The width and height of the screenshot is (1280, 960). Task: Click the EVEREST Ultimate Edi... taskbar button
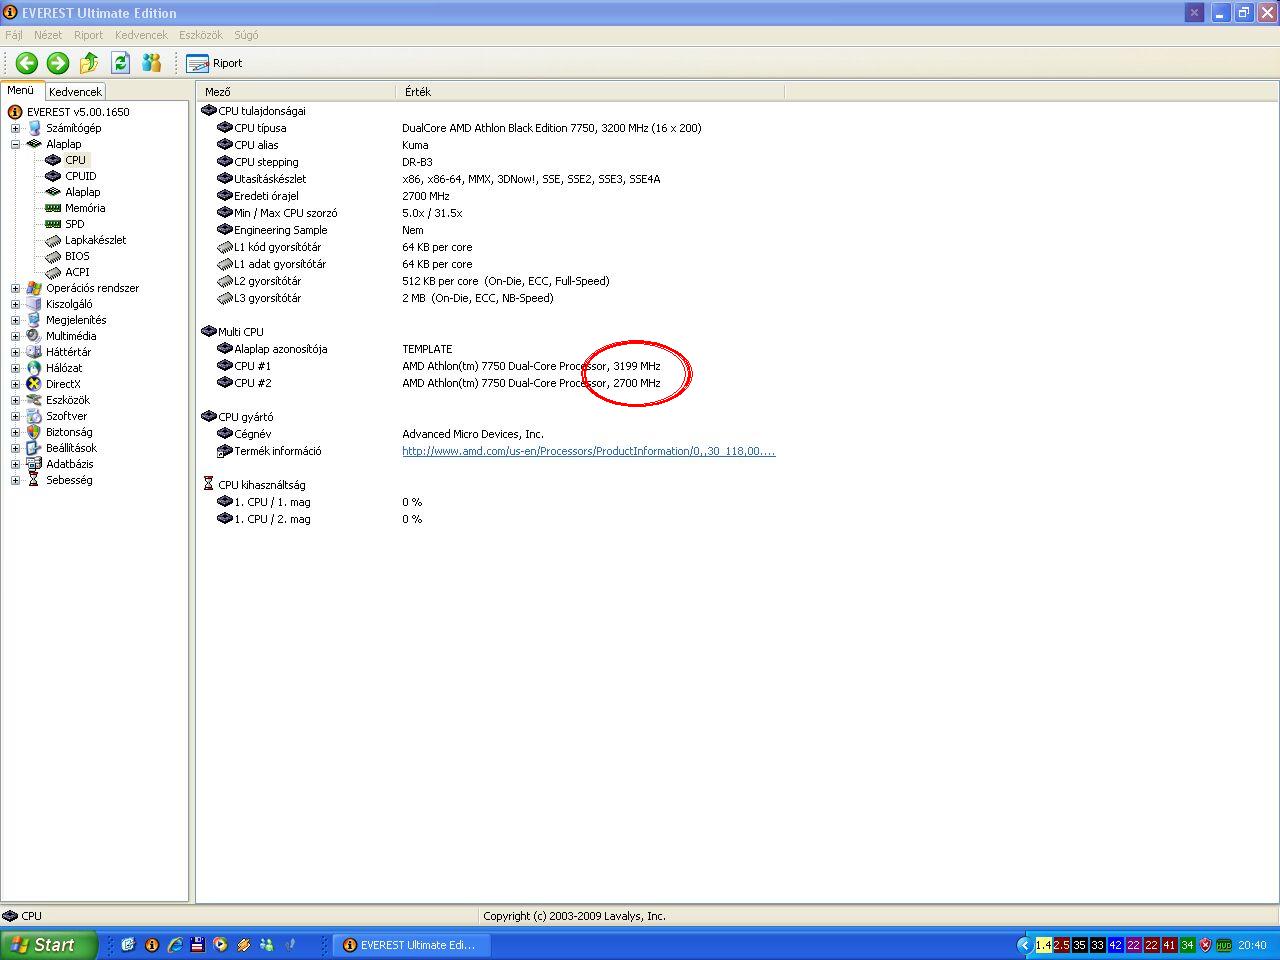coord(410,945)
